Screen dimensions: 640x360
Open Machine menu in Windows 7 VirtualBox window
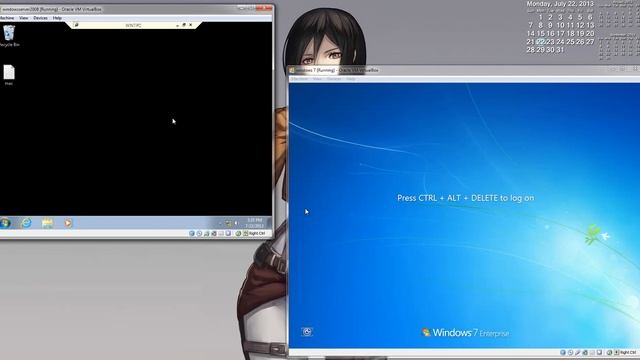coord(299,78)
